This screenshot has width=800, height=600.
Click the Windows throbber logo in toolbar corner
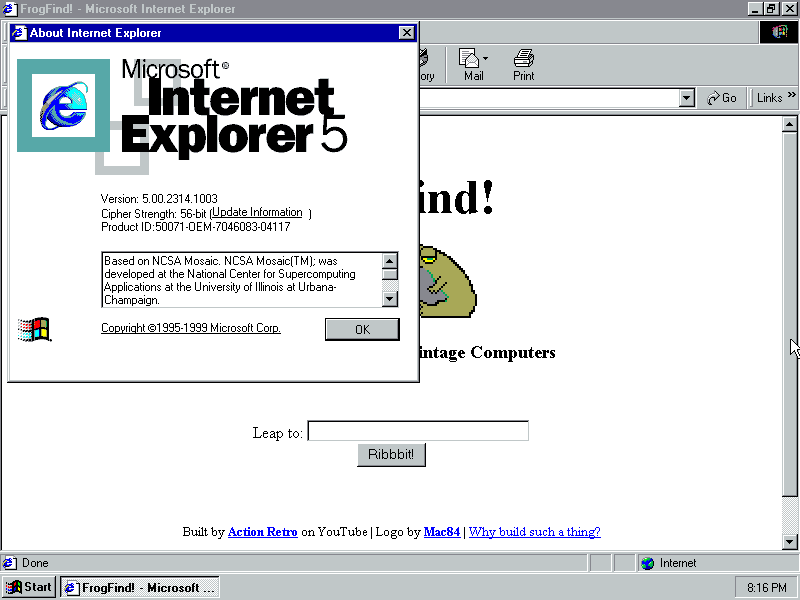779,32
